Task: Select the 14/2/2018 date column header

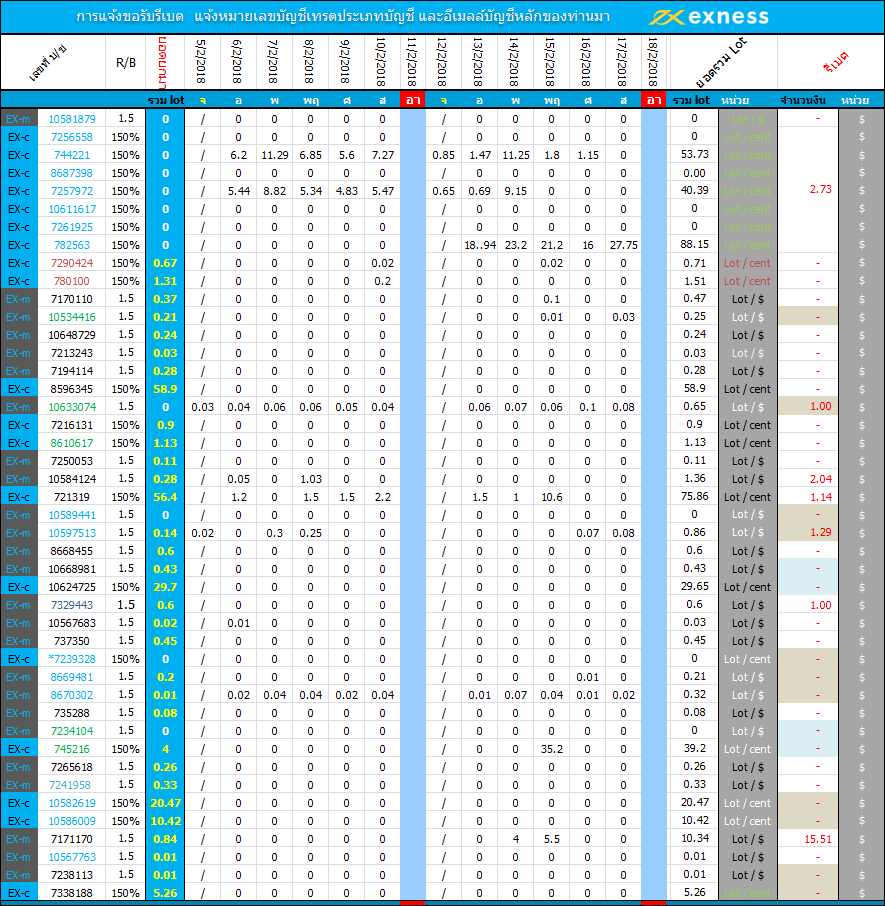Action: point(514,62)
